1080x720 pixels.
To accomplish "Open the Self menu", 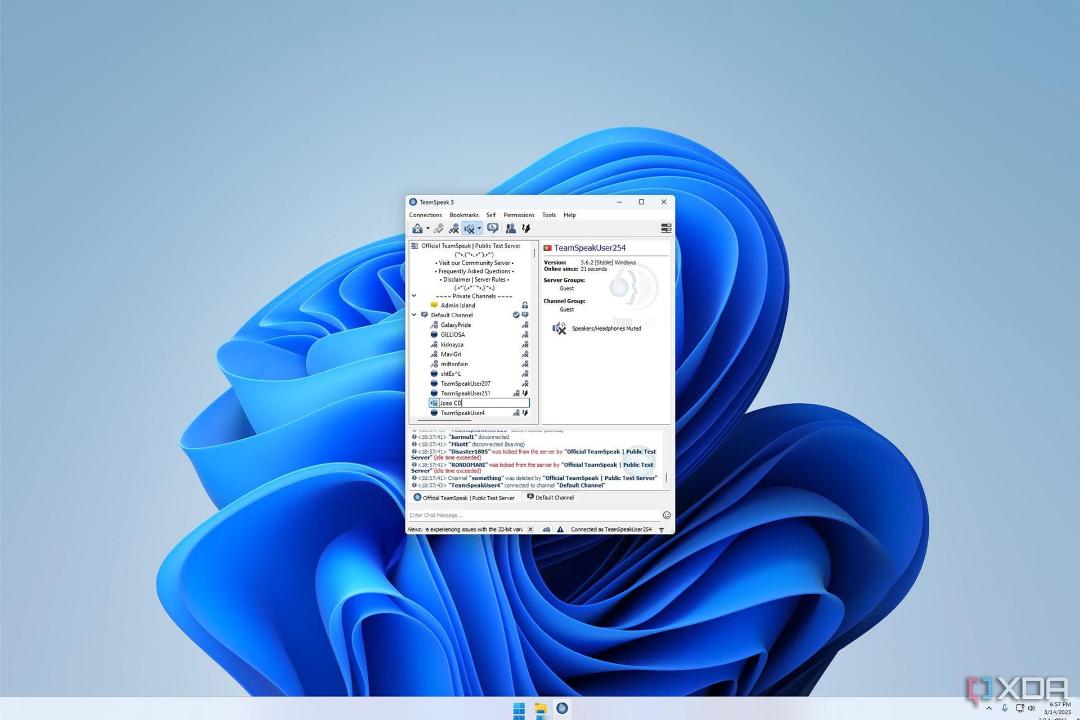I will 490,215.
